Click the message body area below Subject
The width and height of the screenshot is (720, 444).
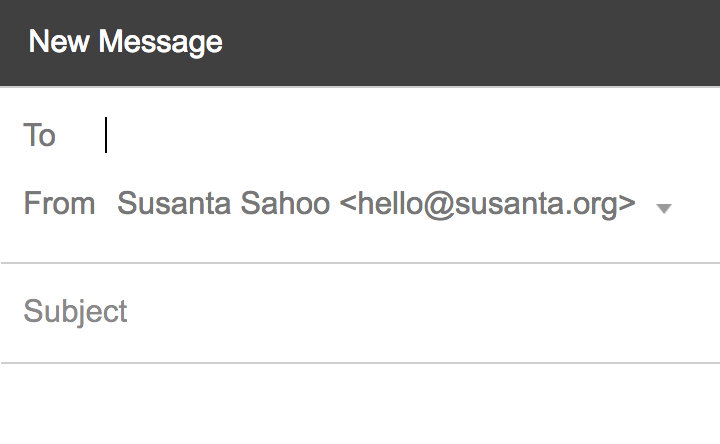click(360, 405)
